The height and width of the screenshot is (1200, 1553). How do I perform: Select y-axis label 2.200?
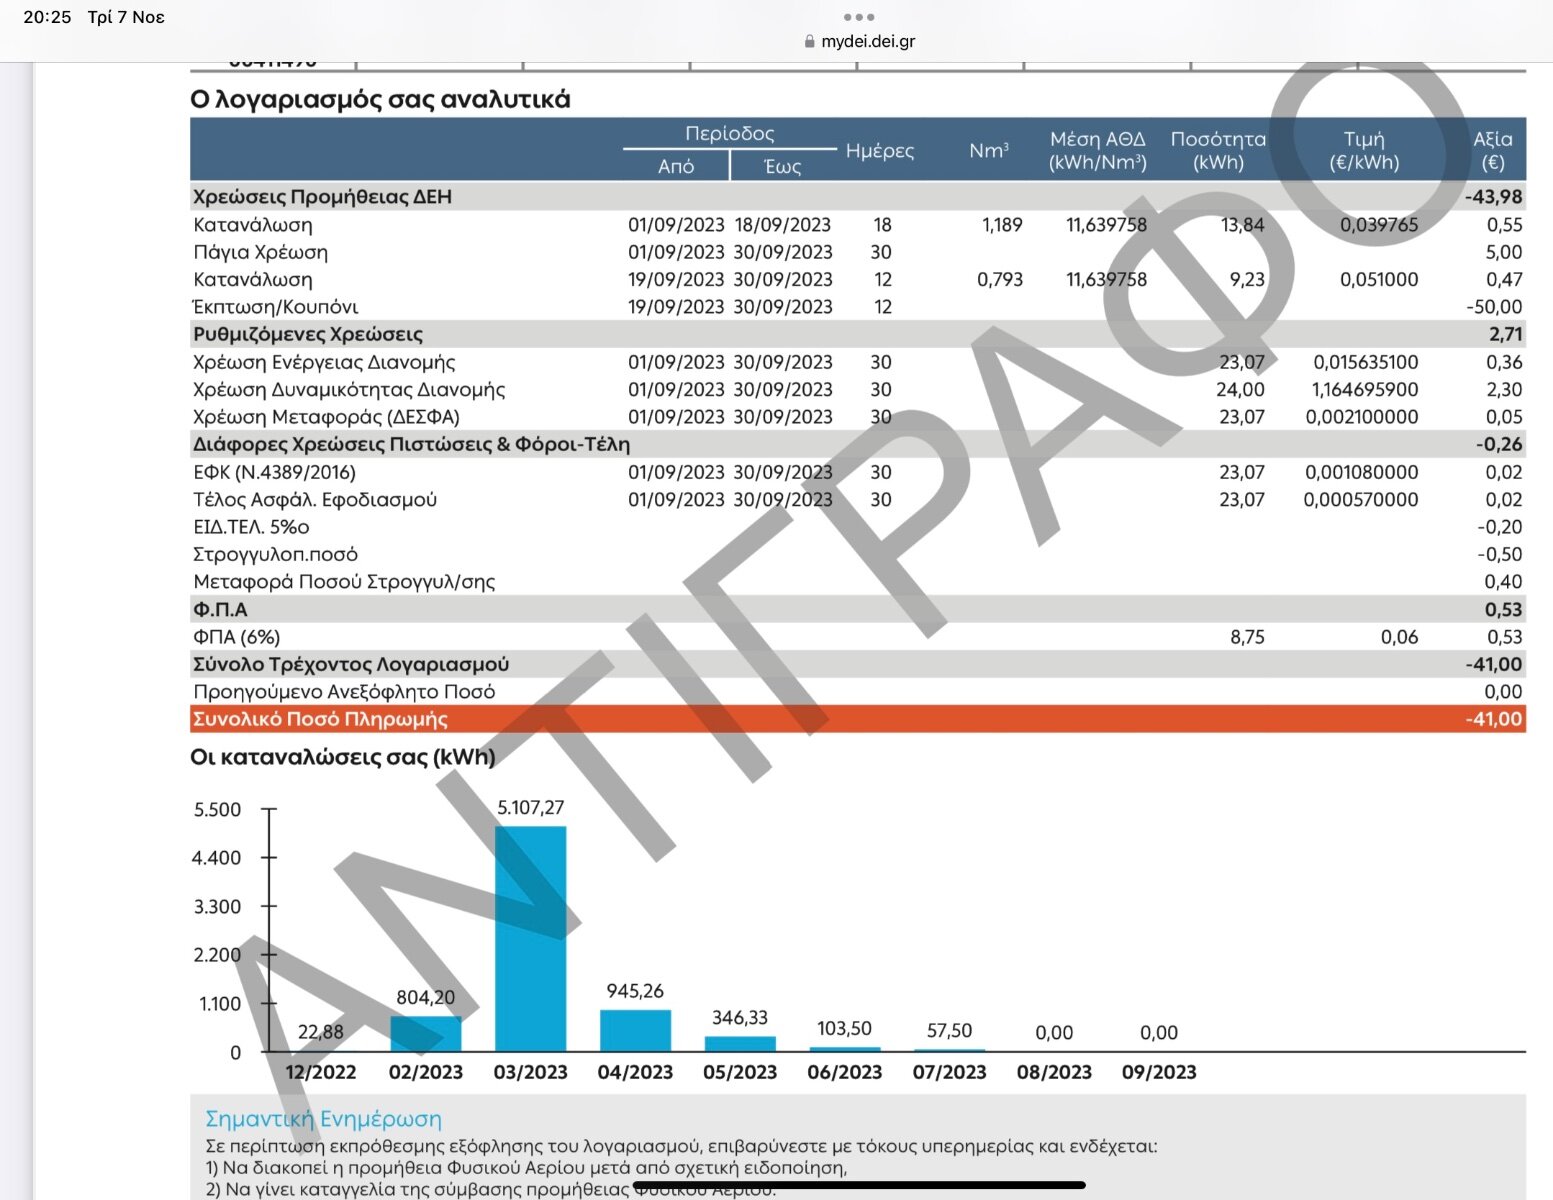[217, 955]
